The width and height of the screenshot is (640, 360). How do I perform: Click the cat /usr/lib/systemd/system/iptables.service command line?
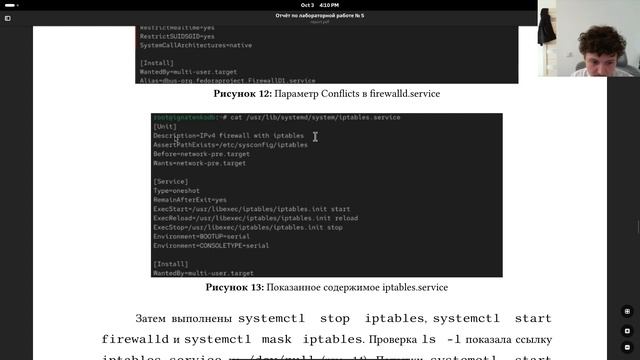pos(277,118)
